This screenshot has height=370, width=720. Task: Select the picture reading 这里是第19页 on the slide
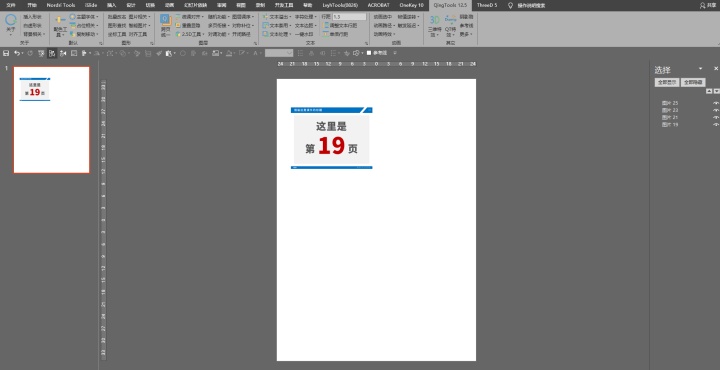[332, 138]
